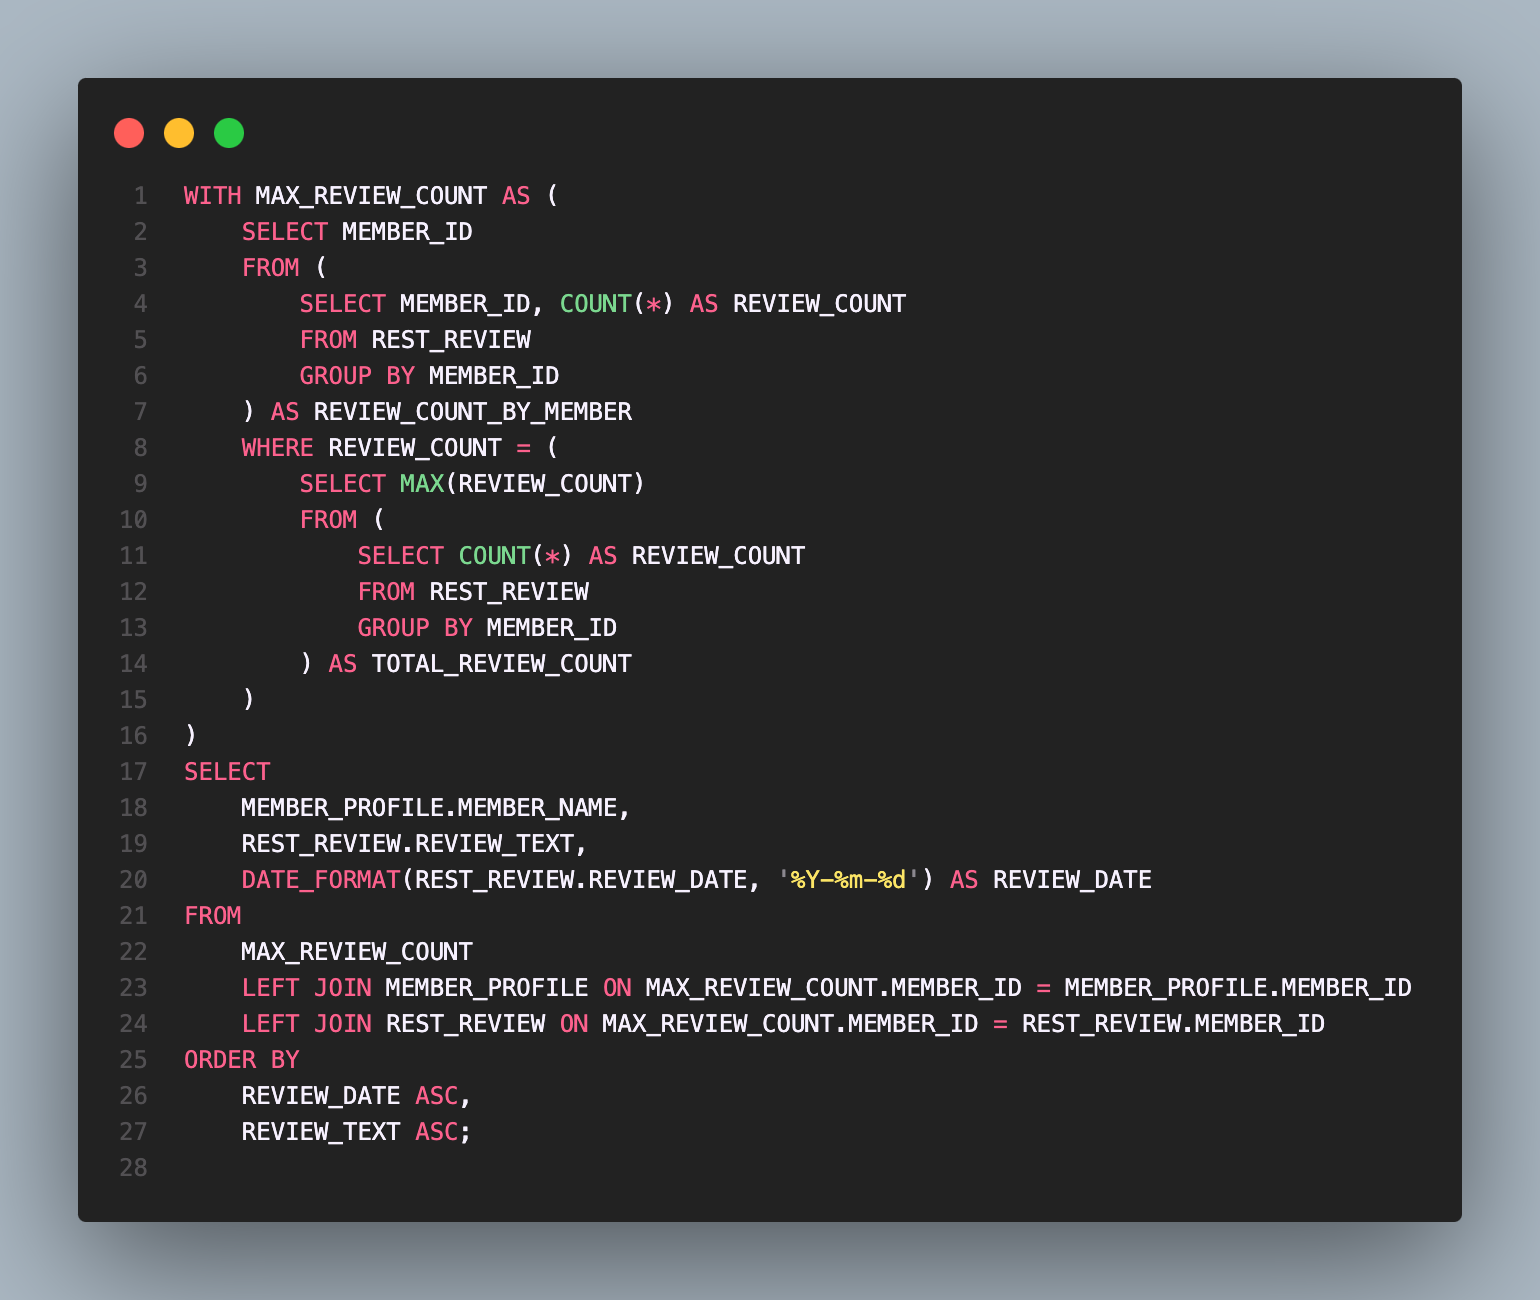Viewport: 1540px width, 1300px height.
Task: Click the red close window dot
Action: click(x=129, y=133)
